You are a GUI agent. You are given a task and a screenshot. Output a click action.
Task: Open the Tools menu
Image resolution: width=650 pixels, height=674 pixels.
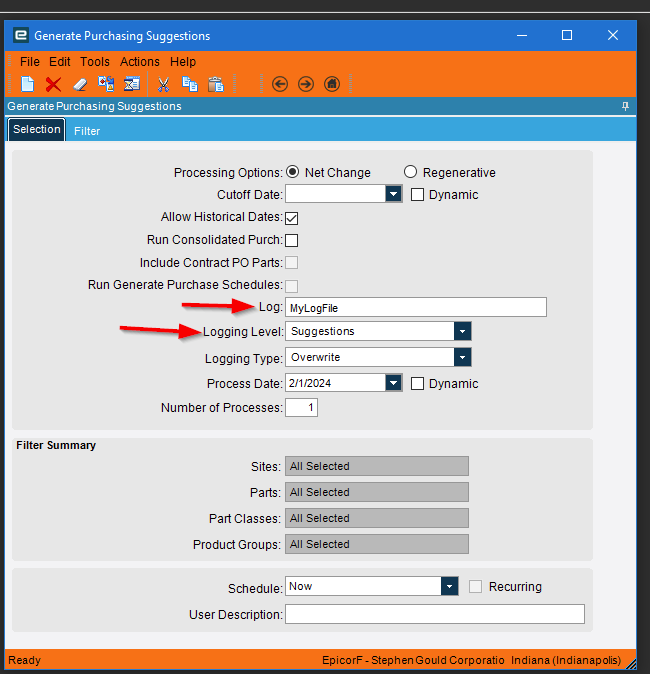click(x=95, y=62)
